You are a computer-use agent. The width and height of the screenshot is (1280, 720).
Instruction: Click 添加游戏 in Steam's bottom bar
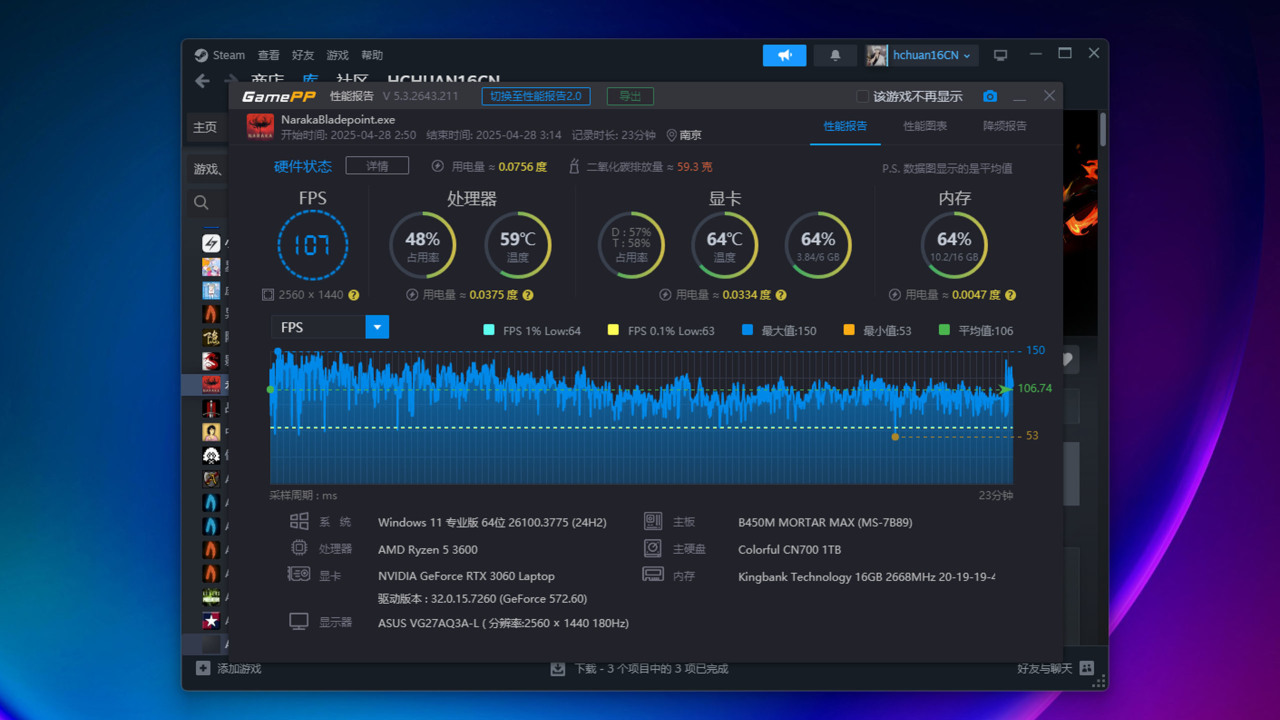point(239,668)
